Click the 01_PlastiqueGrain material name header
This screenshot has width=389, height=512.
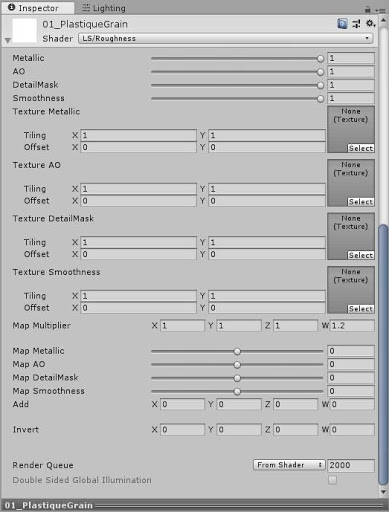(x=85, y=24)
